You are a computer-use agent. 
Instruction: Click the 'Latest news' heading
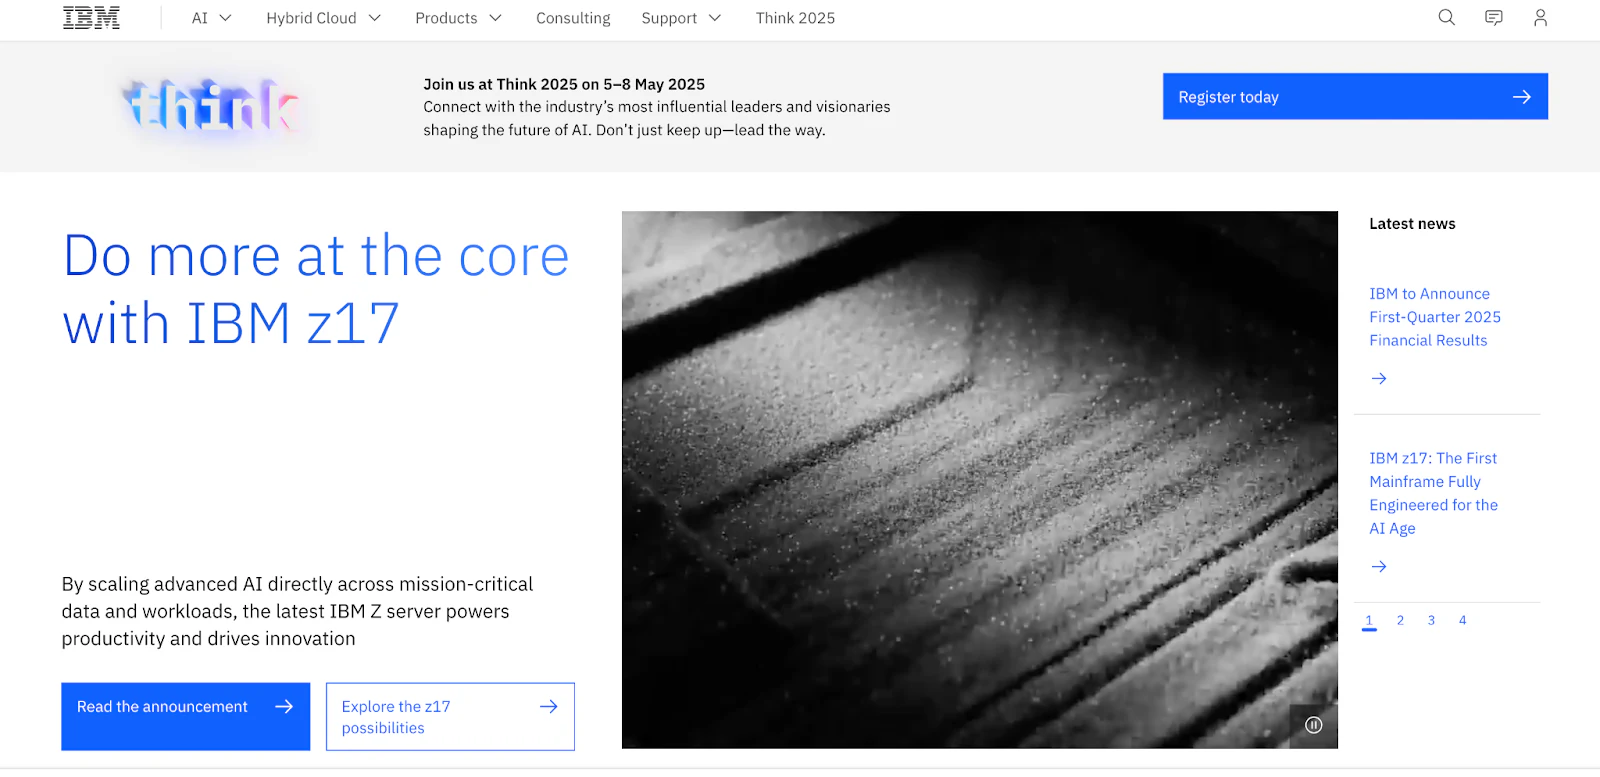[x=1412, y=224]
